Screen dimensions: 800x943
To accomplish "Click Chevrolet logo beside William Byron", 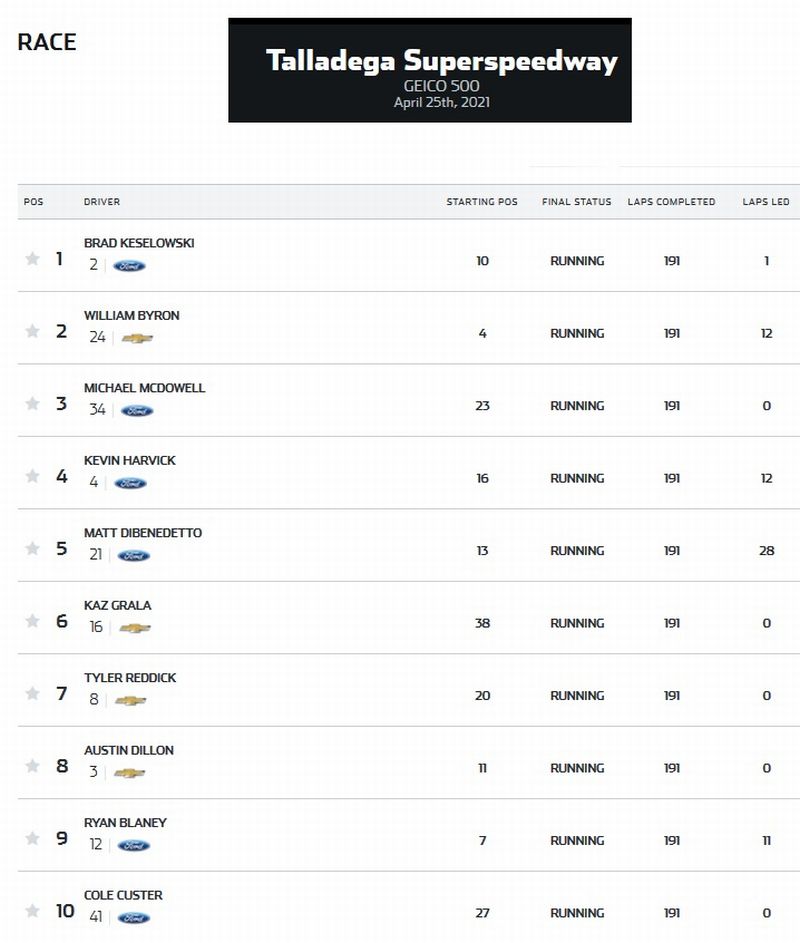I will click(137, 338).
